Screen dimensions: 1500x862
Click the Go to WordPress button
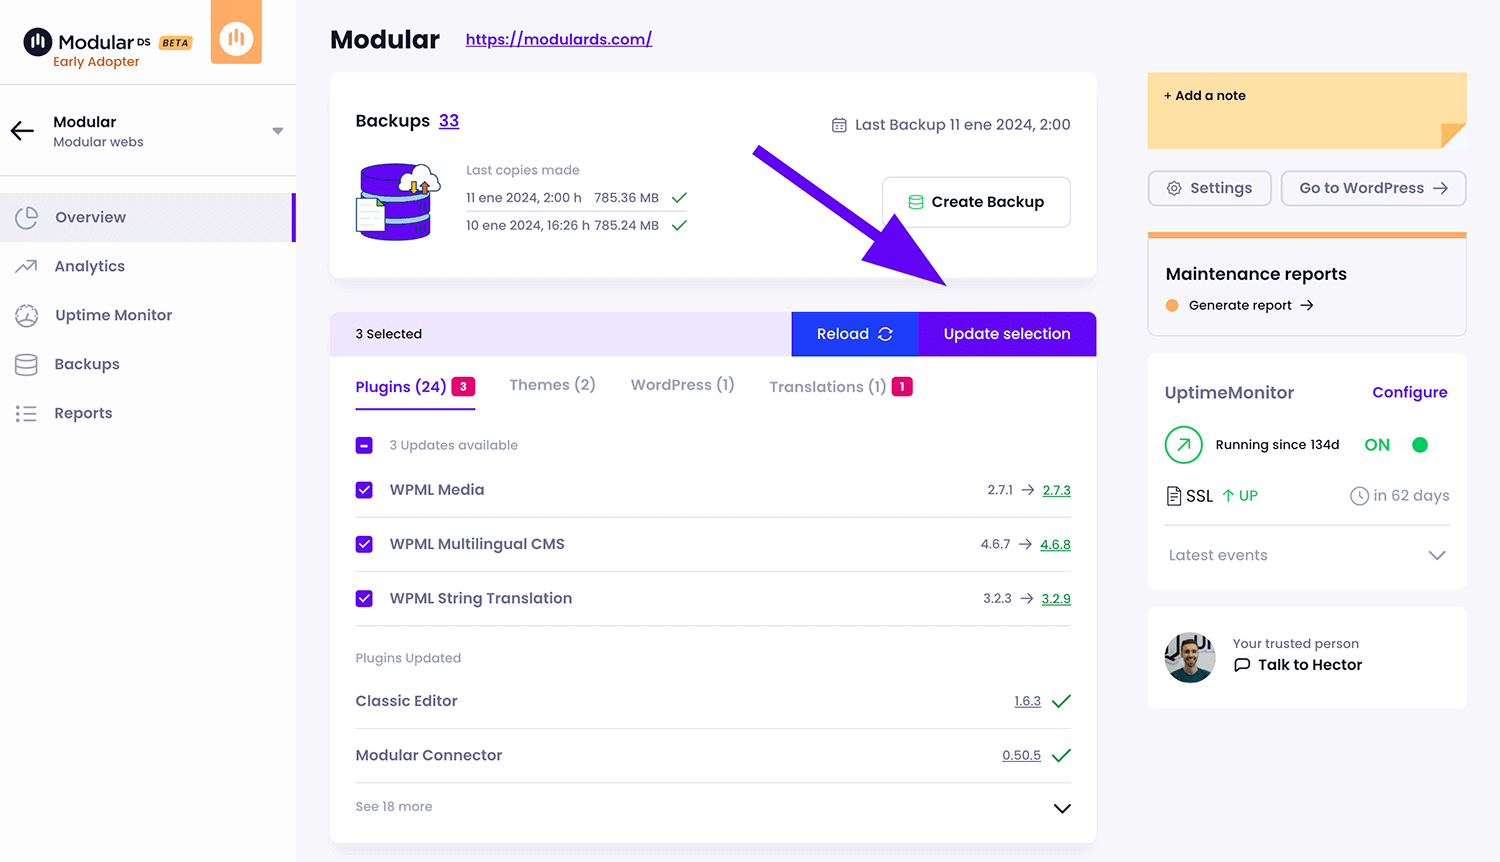[1374, 188]
